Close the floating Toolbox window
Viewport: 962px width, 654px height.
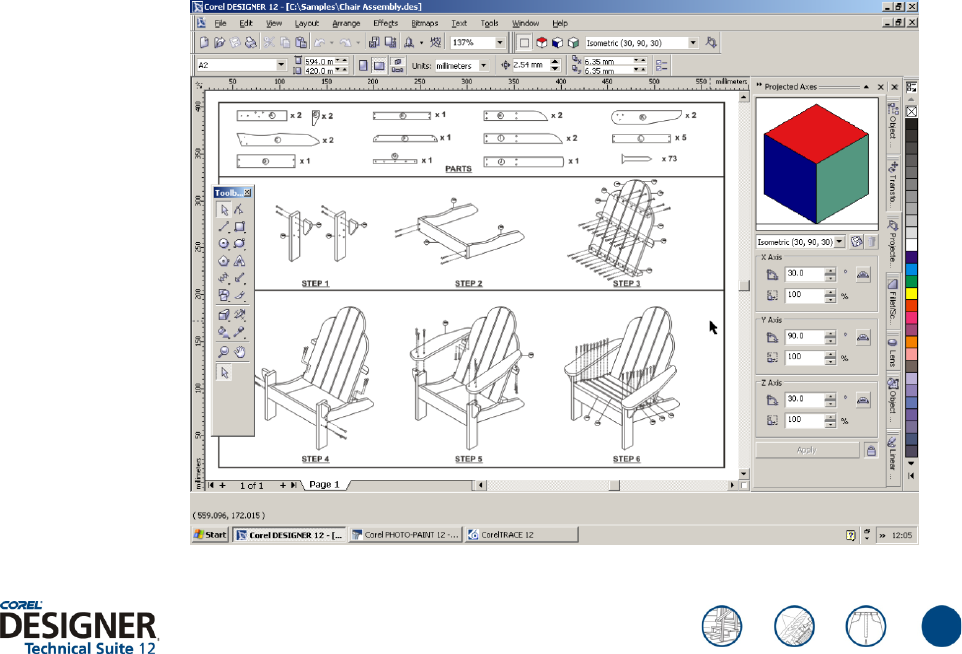(x=247, y=193)
